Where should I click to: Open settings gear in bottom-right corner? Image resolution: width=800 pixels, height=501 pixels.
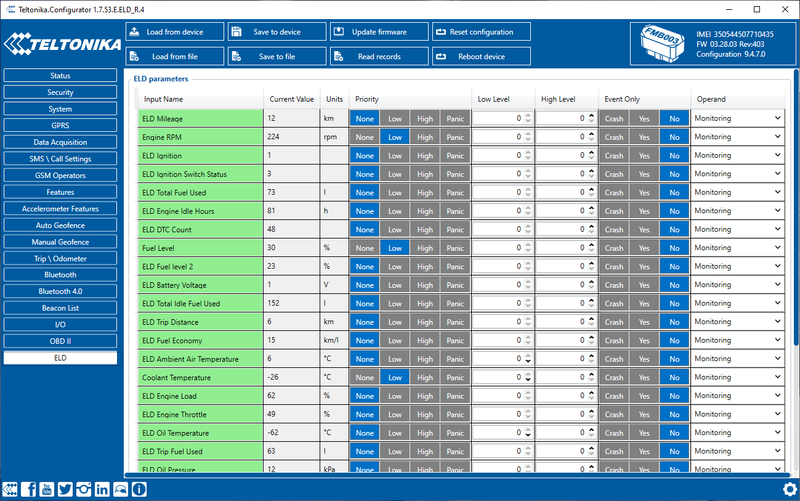pyautogui.click(x=789, y=489)
